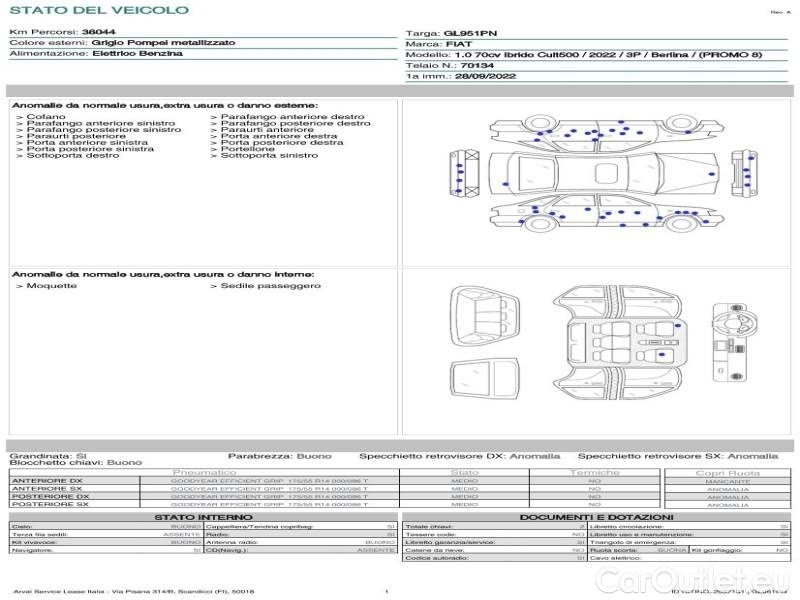Click the car view right of the top-view exterior diagram
The width and height of the screenshot is (800, 600).
[743, 174]
